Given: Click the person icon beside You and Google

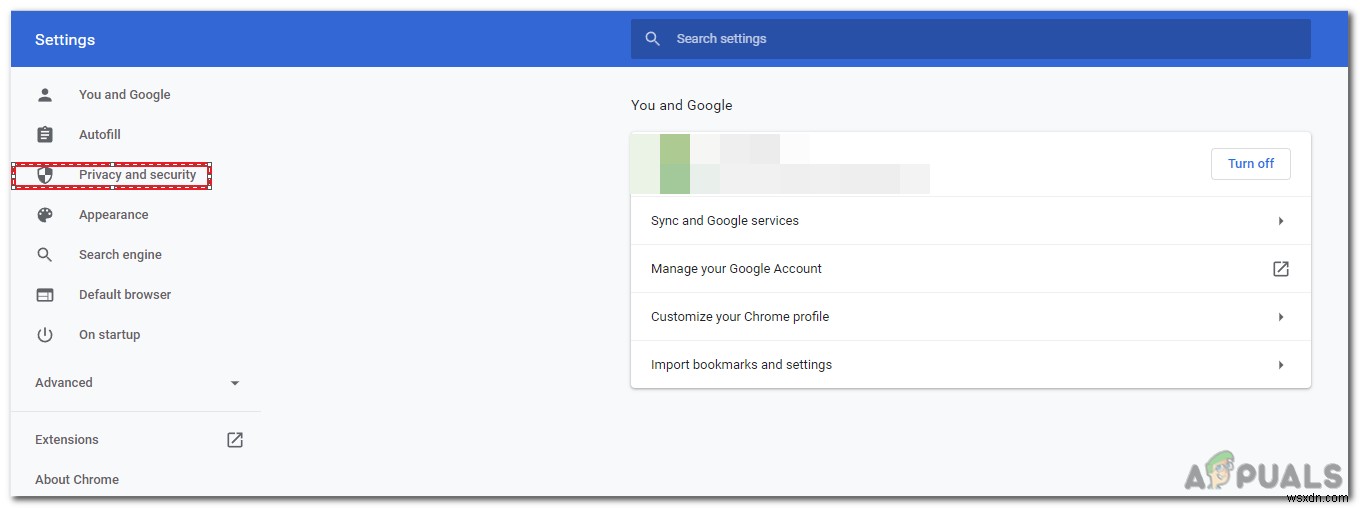Looking at the screenshot, I should pos(45,95).
